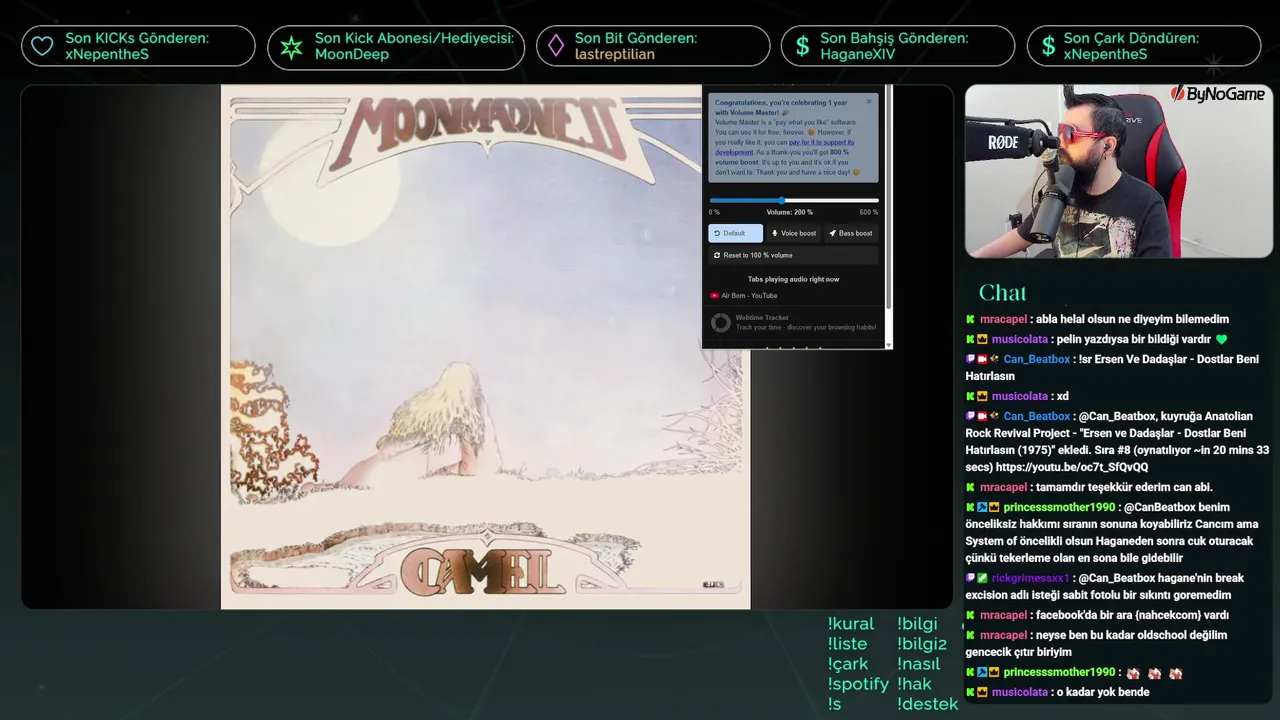Click musicolata username on the pelin yazdıysa message

[x=1019, y=339]
